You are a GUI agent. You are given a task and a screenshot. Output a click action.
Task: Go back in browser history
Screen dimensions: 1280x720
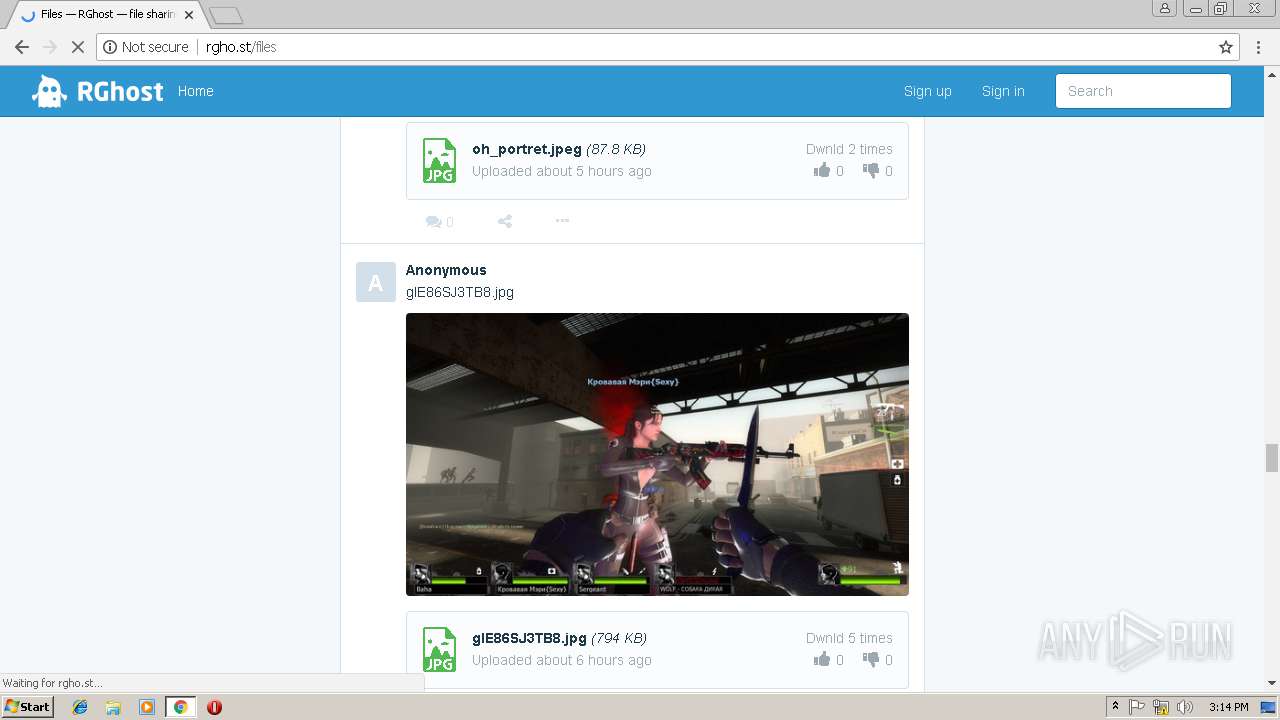(21, 47)
